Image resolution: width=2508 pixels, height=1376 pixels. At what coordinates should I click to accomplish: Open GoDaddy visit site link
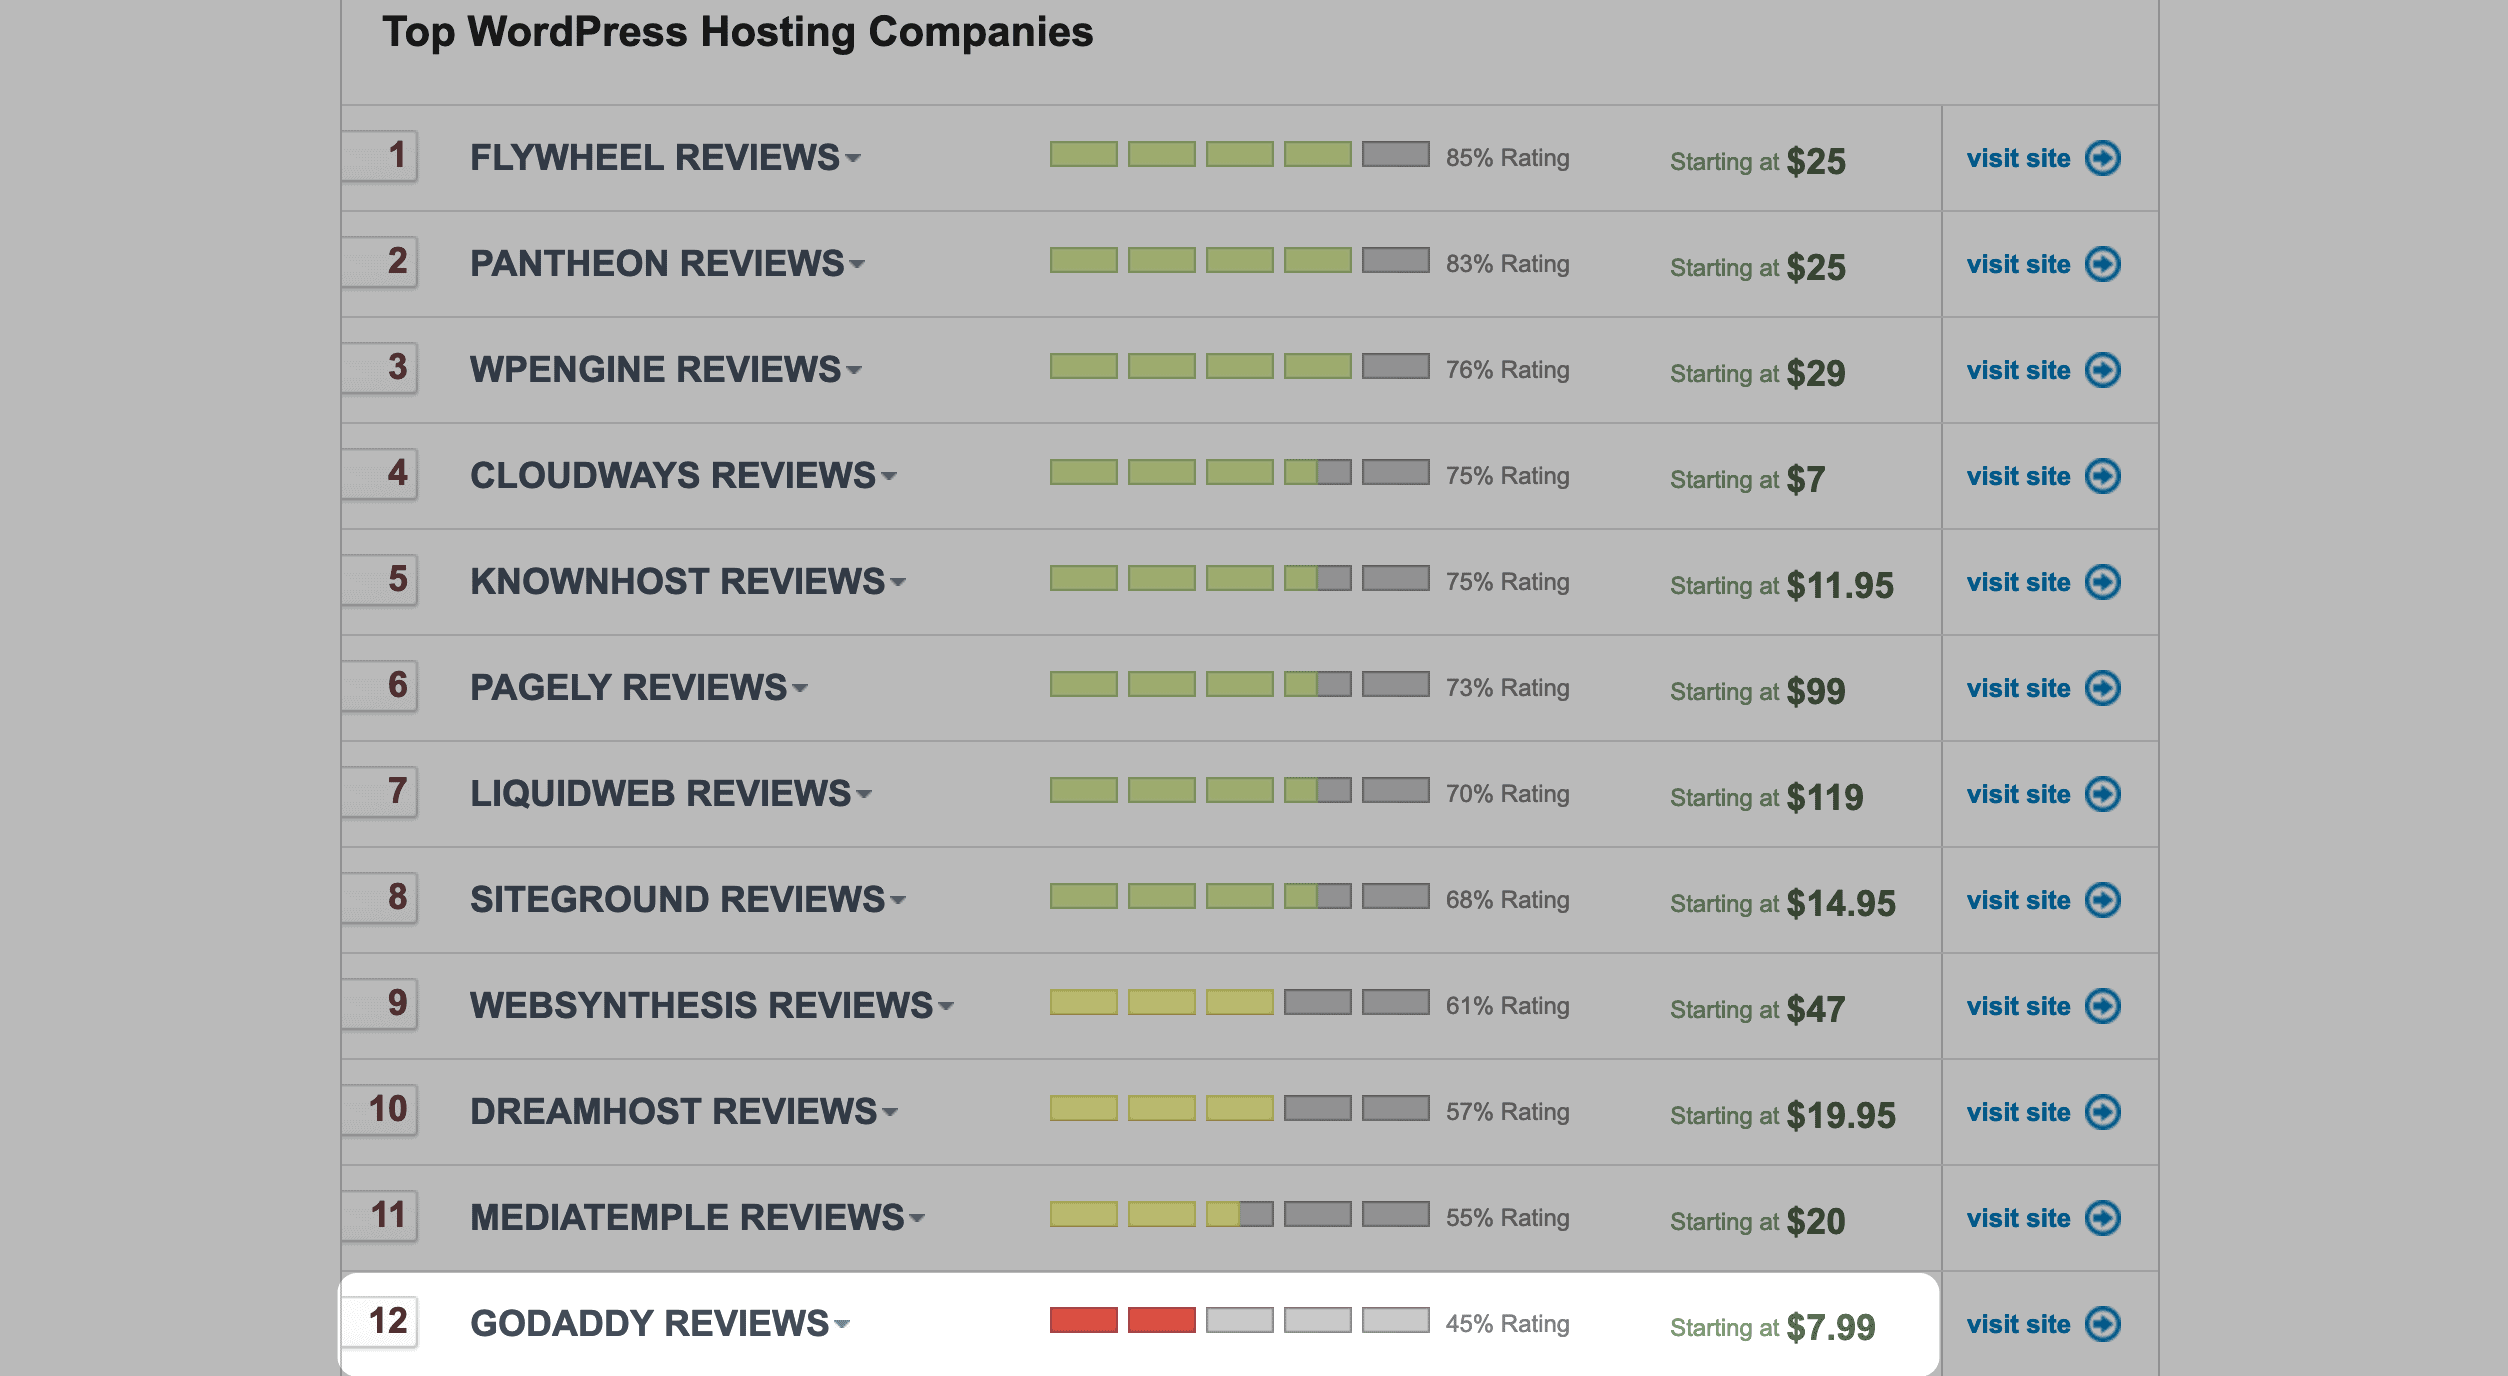click(2018, 1324)
